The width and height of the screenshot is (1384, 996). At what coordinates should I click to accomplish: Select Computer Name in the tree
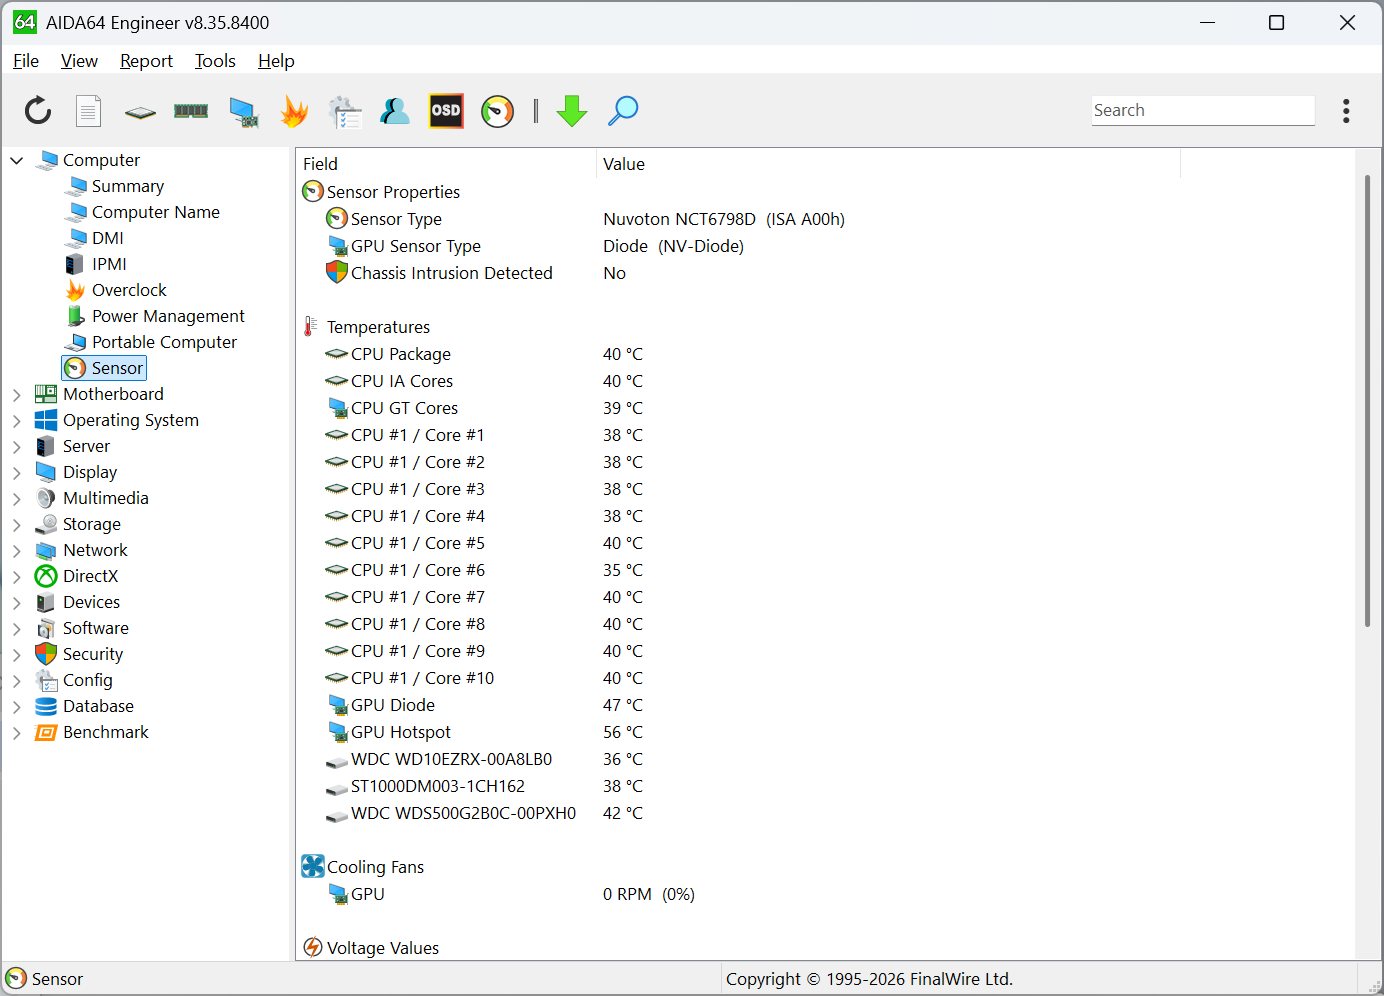pos(156,212)
